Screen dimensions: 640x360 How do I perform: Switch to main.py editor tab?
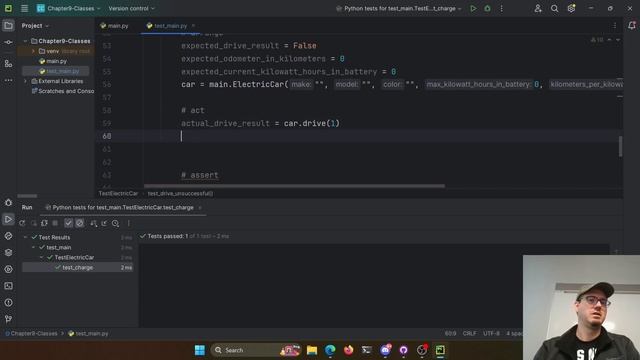114,26
